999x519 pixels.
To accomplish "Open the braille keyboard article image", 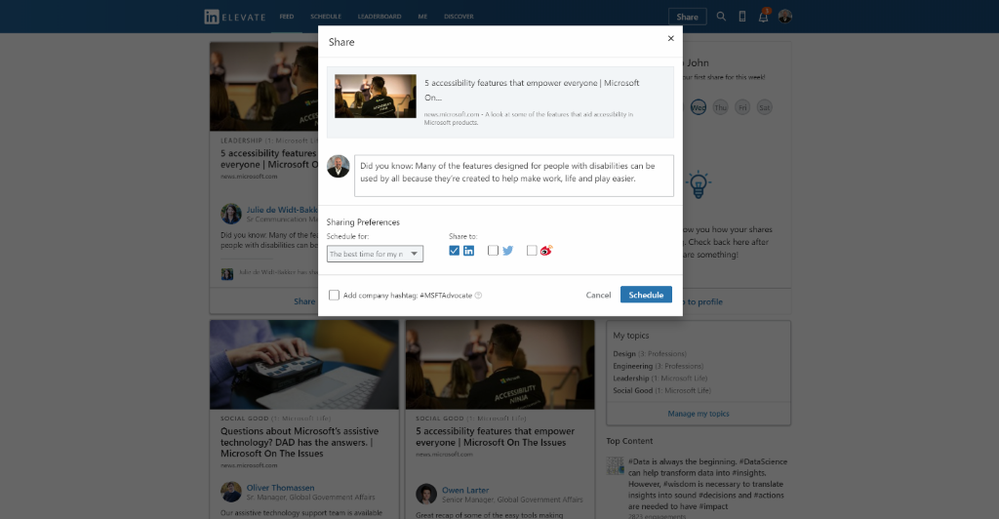I will coord(305,364).
